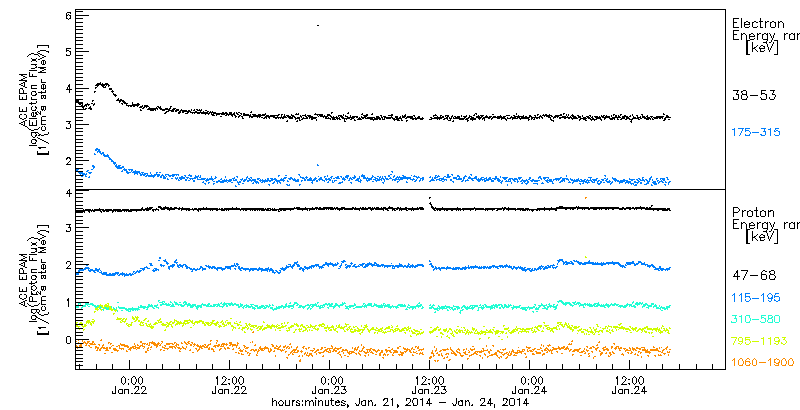800x410 pixels.
Task: Click the 12:00 Jan.23 time axis label
Action: pyautogui.click(x=430, y=385)
